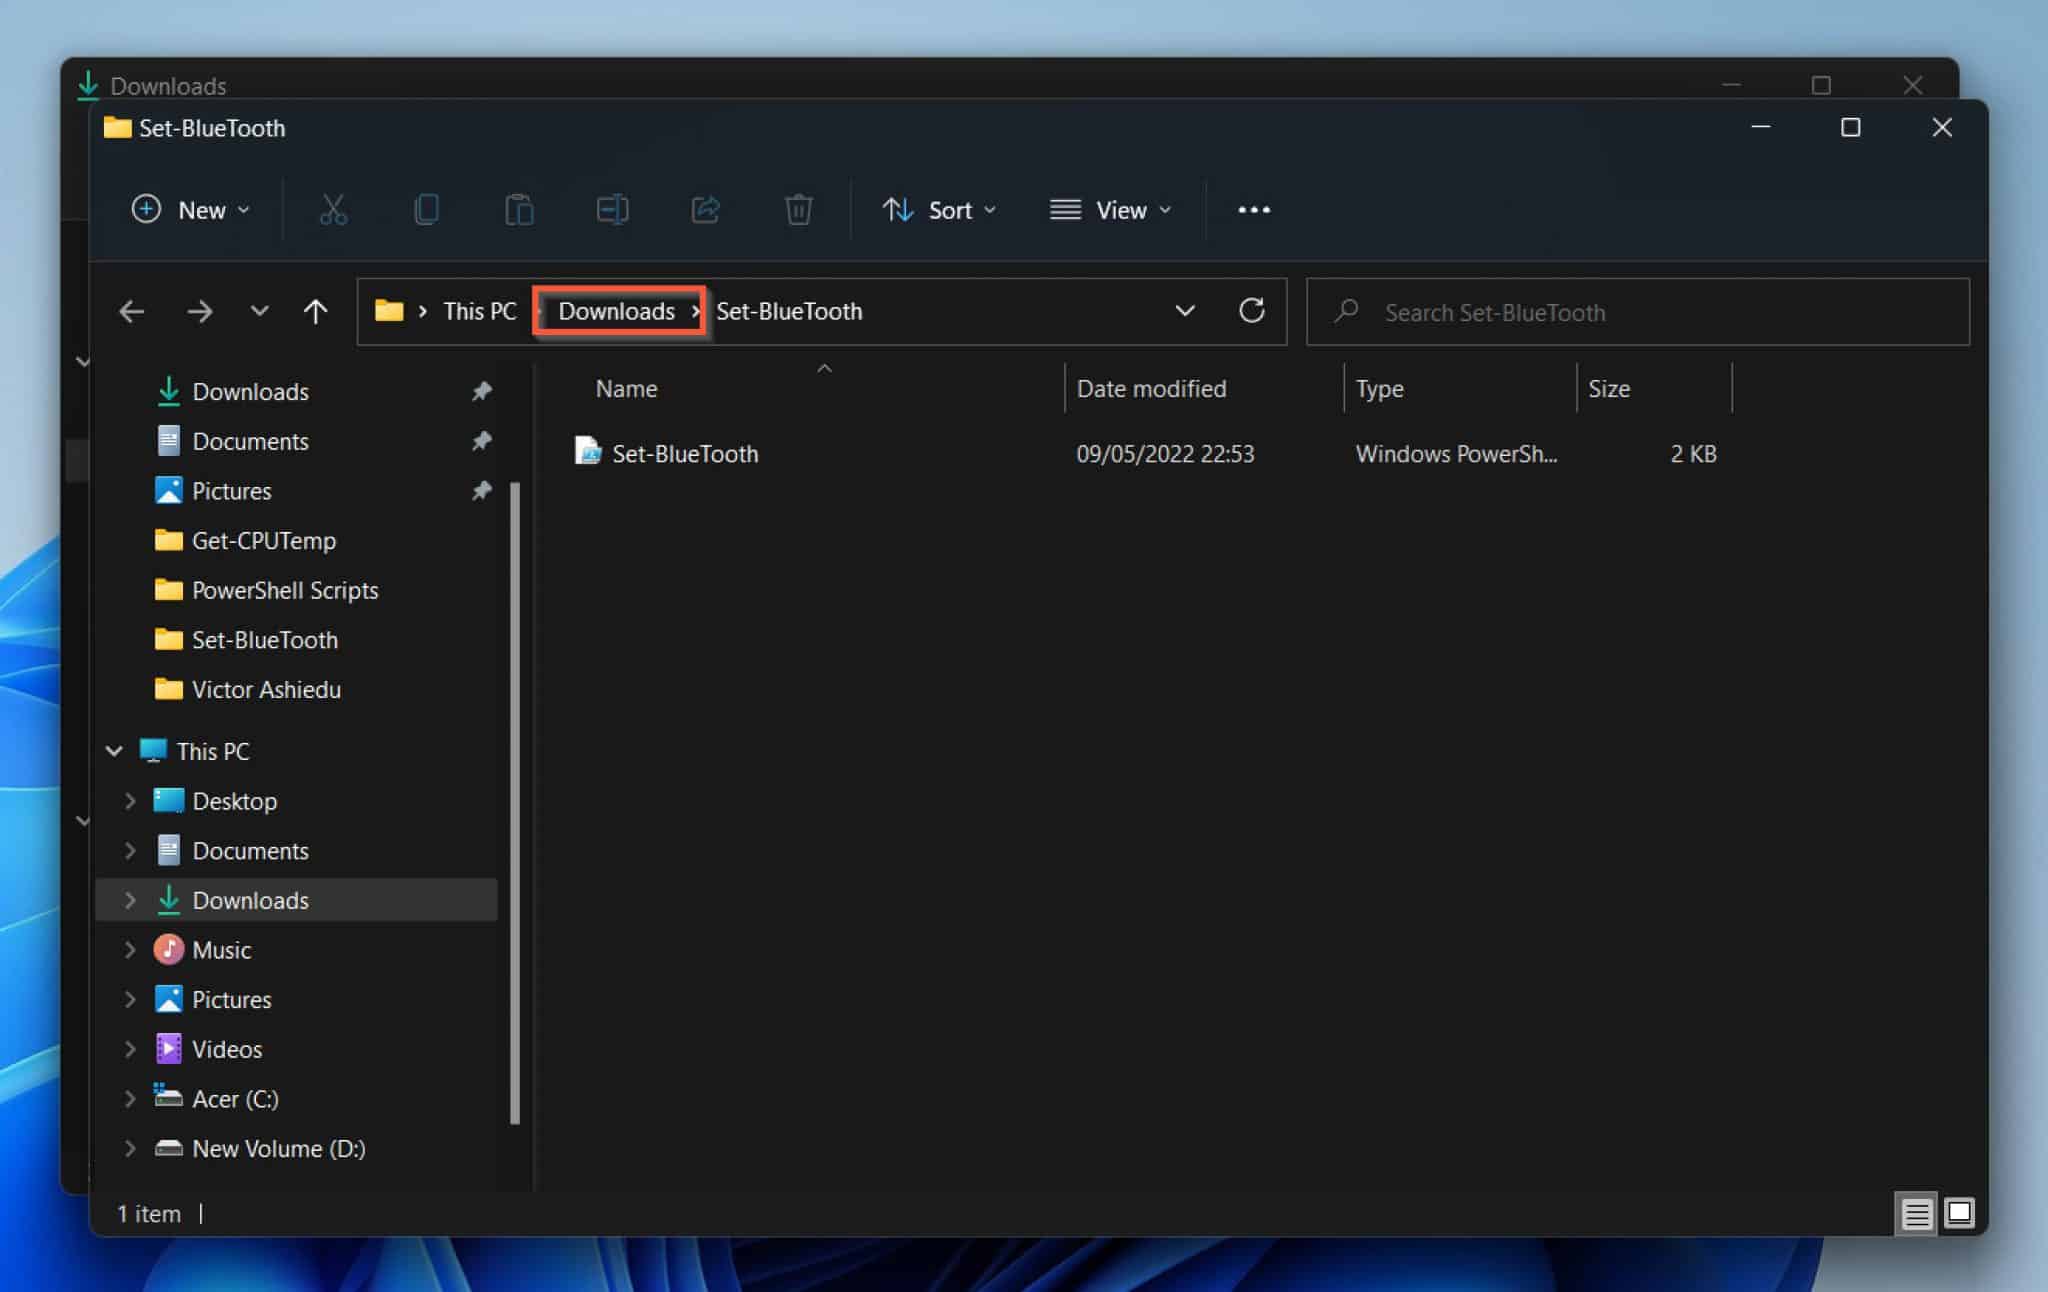Go up to the parent folder
This screenshot has height=1292, width=2048.
click(315, 311)
